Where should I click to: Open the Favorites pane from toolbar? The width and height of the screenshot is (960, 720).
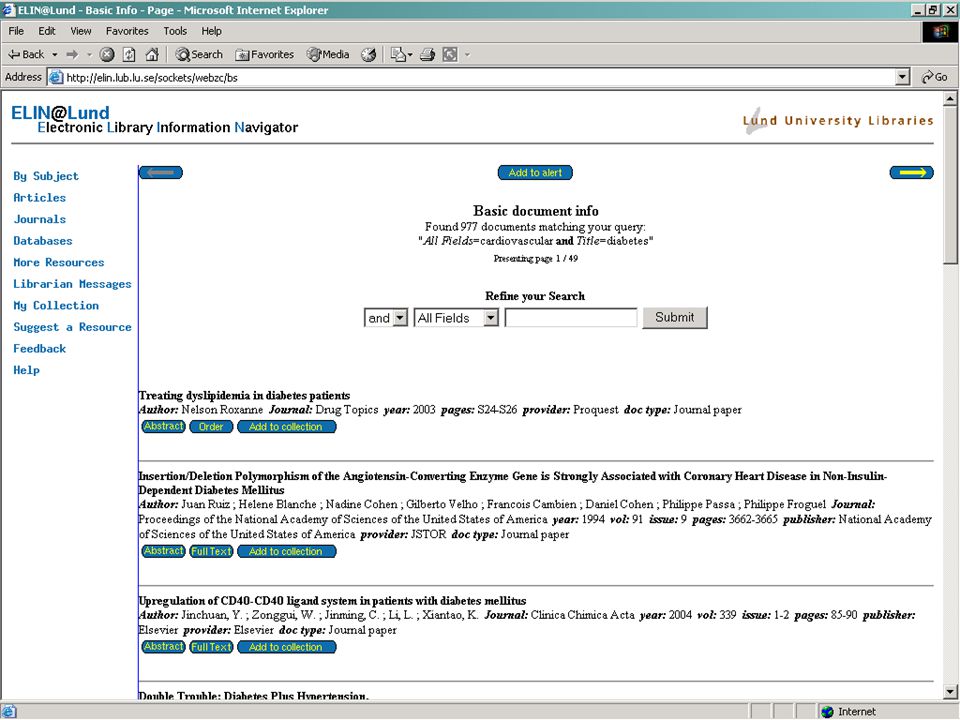264,54
